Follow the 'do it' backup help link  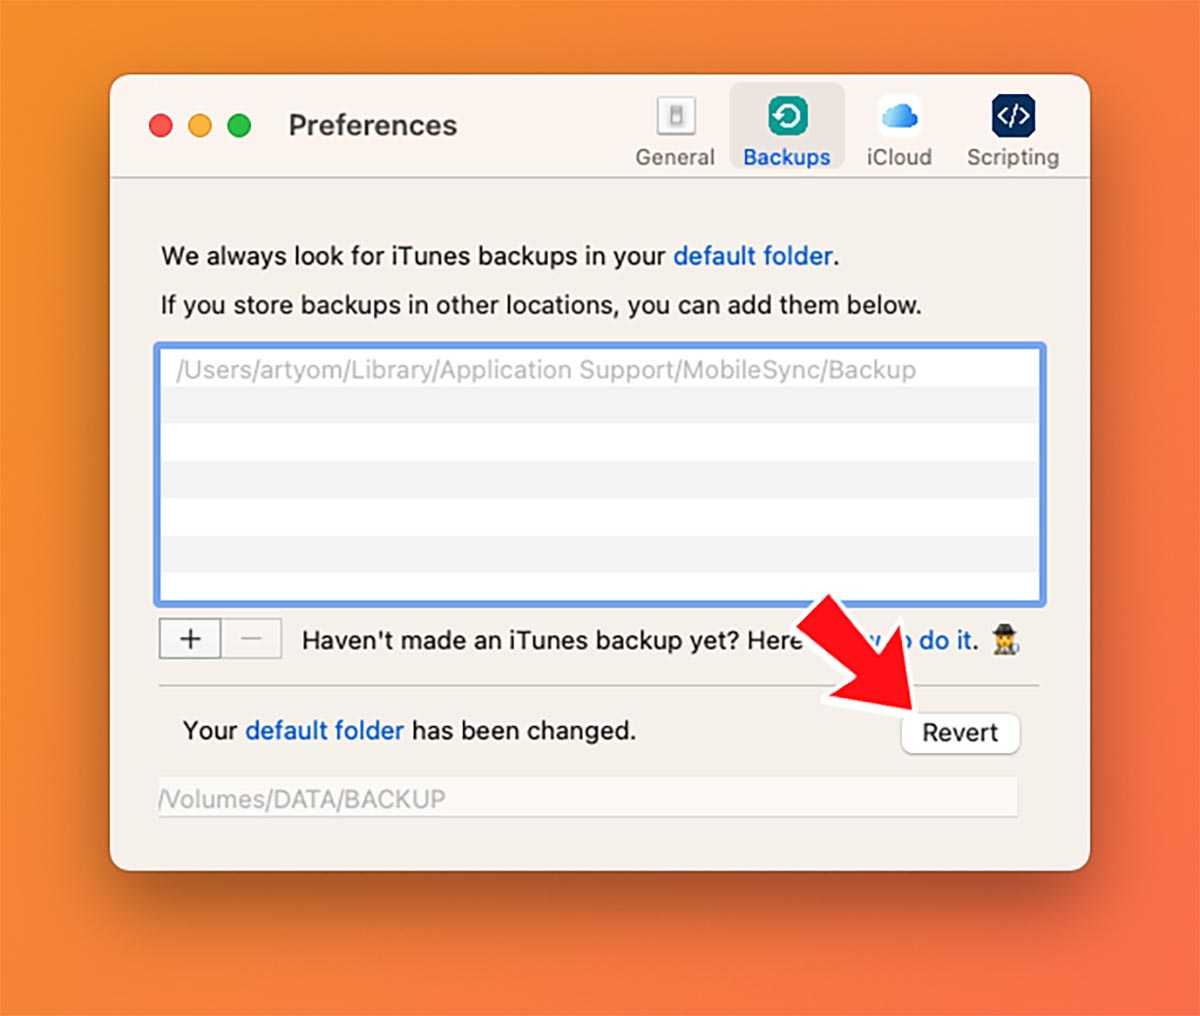pyautogui.click(x=946, y=640)
